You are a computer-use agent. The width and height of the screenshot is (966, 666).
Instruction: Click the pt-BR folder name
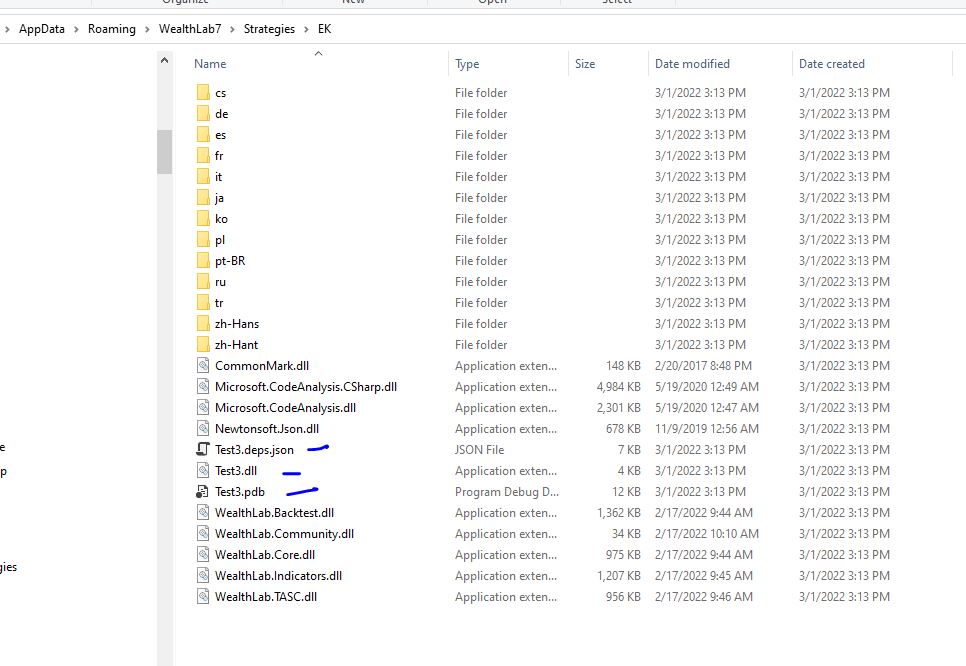tap(230, 261)
